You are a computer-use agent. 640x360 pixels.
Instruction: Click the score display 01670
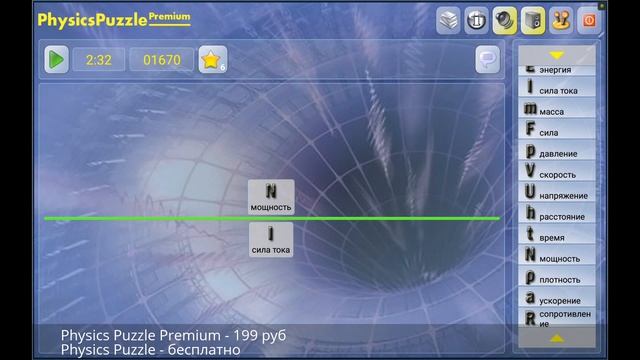pyautogui.click(x=162, y=60)
